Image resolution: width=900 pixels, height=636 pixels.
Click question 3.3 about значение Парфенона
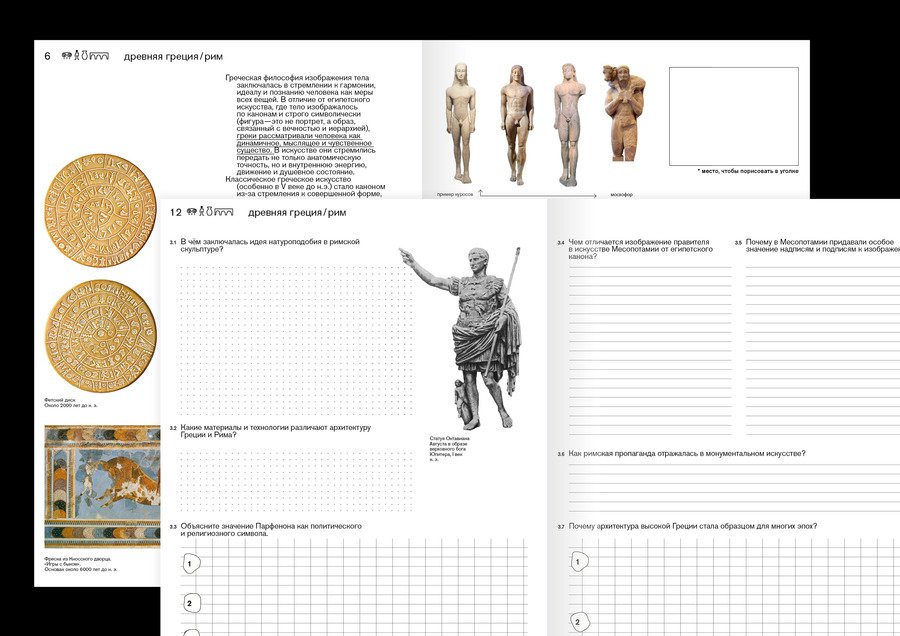pos(271,529)
